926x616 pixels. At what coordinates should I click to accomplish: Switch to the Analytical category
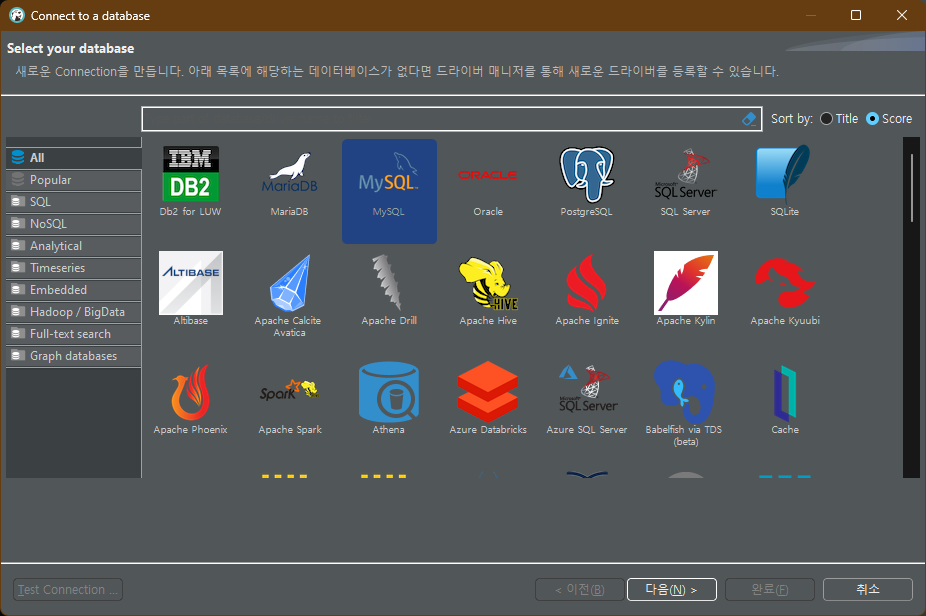(74, 246)
